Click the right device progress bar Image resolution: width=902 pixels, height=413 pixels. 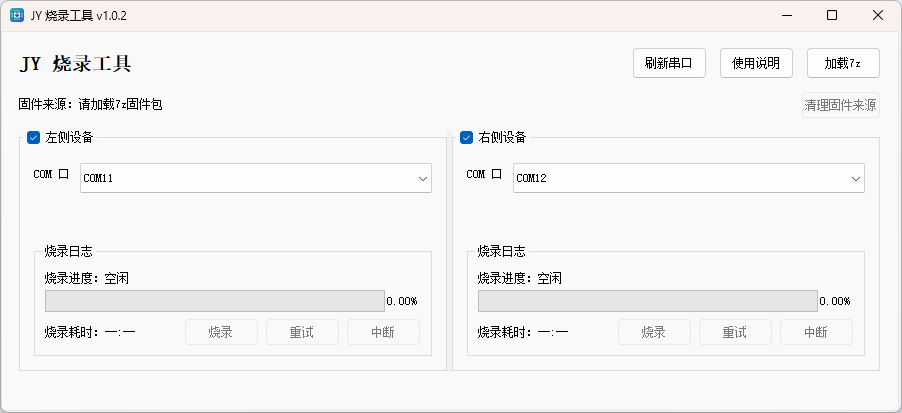648,301
